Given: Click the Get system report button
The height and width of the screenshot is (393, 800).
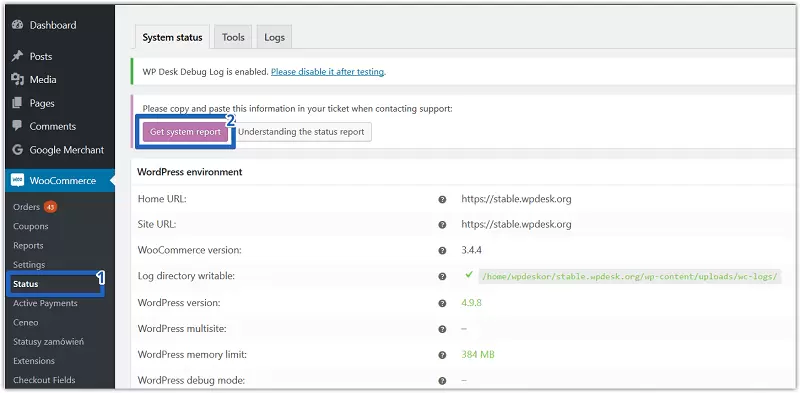Looking at the screenshot, I should tap(185, 132).
